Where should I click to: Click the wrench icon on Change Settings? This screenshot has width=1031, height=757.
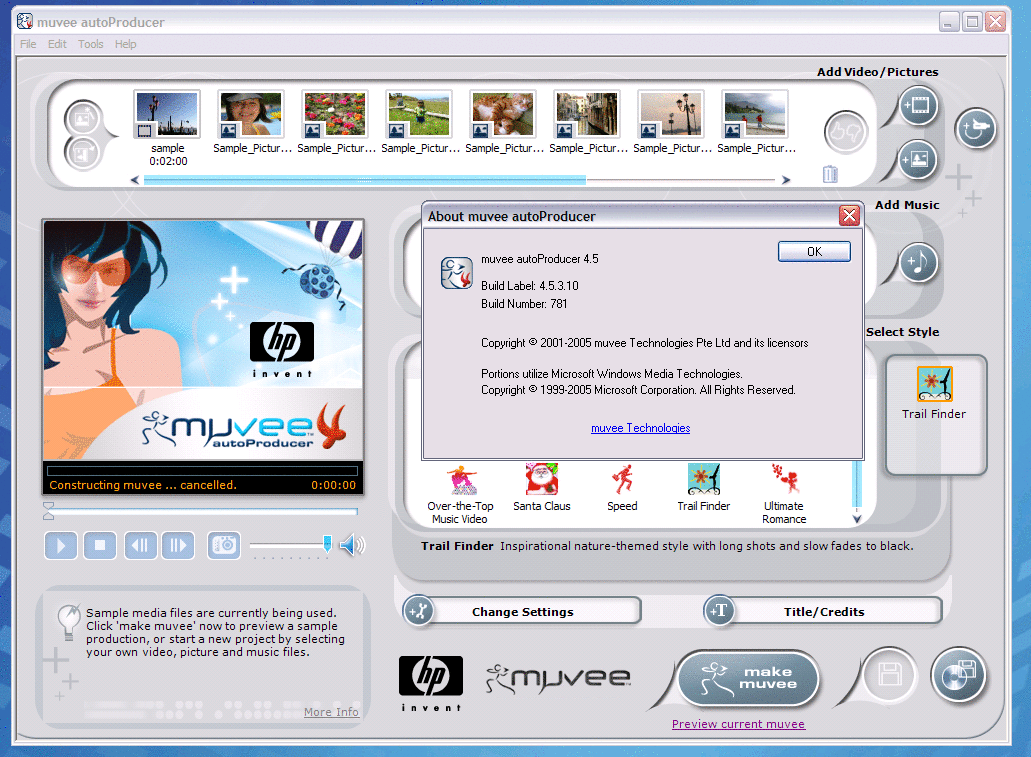[x=419, y=611]
